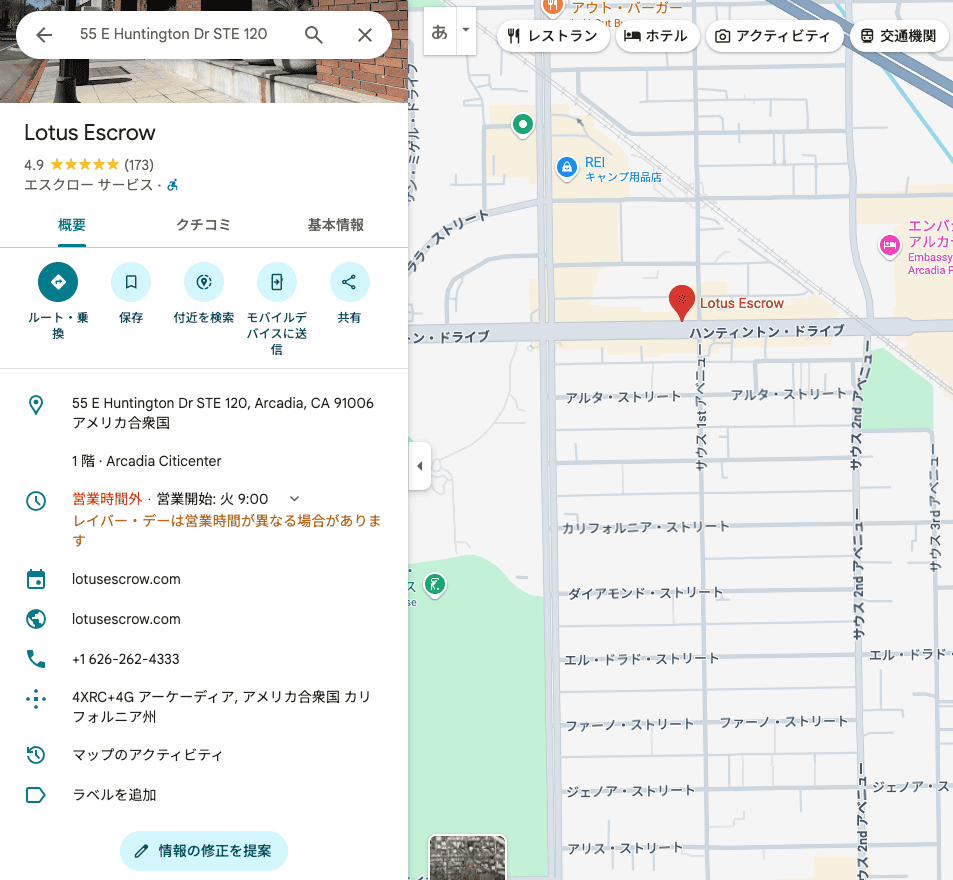Screen dimensions: 953x880
Task: Open lotusescrow.com booking link beside calendar
Action: 126,579
